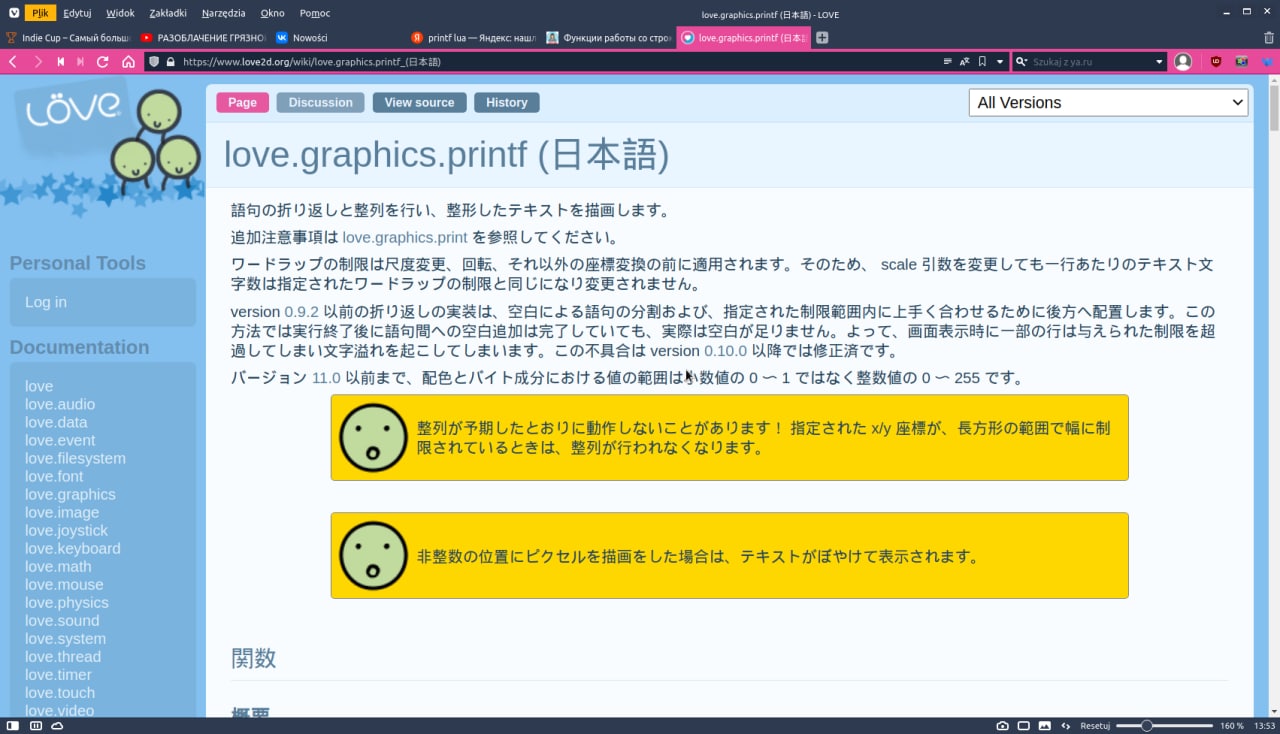Toggle reader view in address bar
The width and height of the screenshot is (1280, 734).
click(x=948, y=62)
